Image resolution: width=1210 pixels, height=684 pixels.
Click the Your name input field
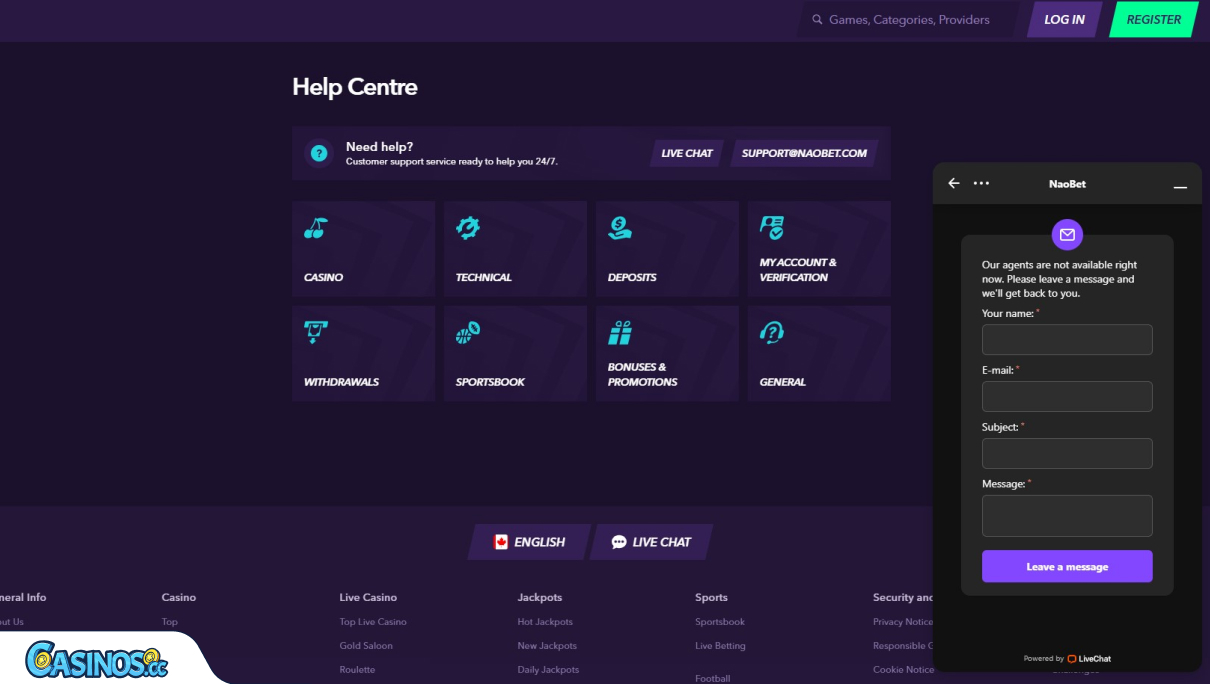[1067, 339]
